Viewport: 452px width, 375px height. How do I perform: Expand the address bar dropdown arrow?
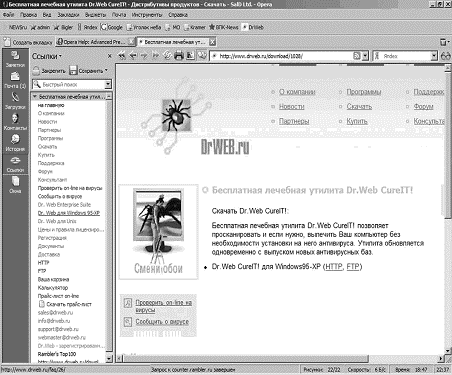coord(365,56)
